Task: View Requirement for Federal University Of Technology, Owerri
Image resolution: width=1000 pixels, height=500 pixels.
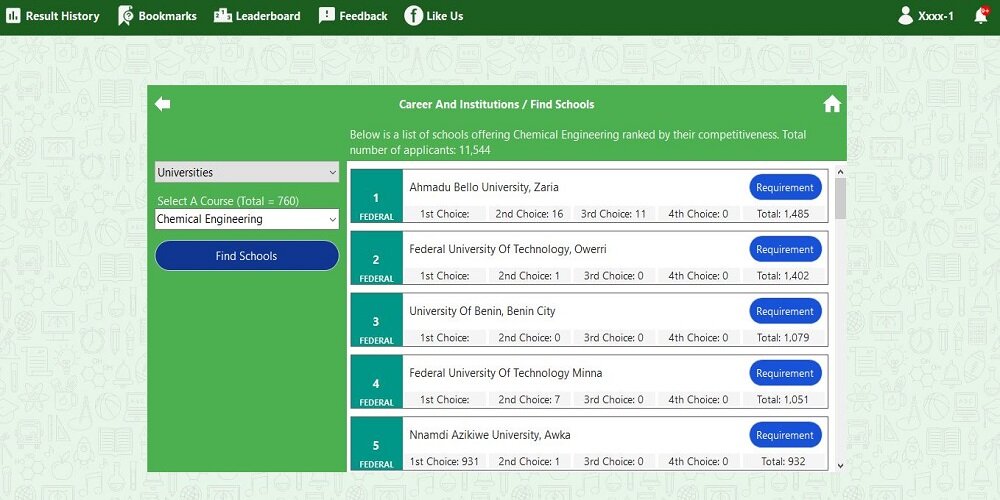Action: click(785, 249)
